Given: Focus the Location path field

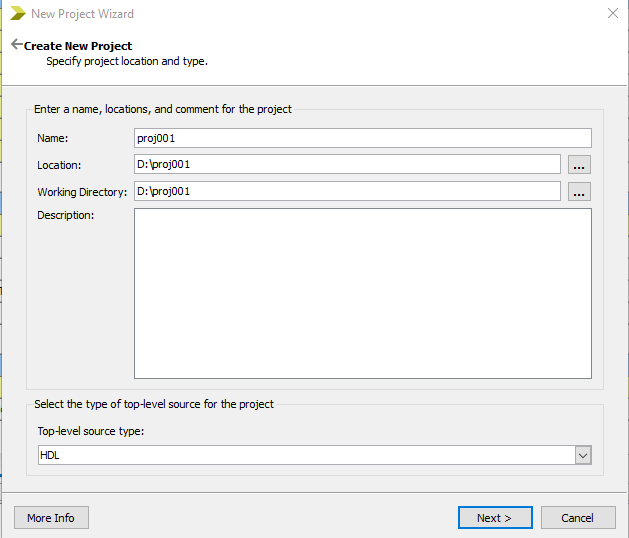Looking at the screenshot, I should coord(346,164).
